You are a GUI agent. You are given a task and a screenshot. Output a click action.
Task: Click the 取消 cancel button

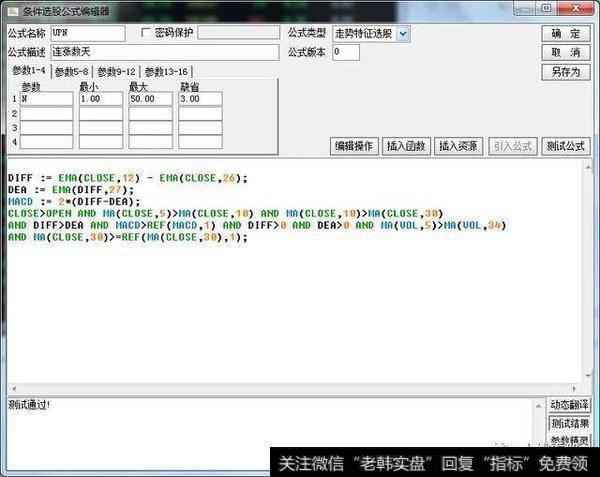(x=566, y=52)
